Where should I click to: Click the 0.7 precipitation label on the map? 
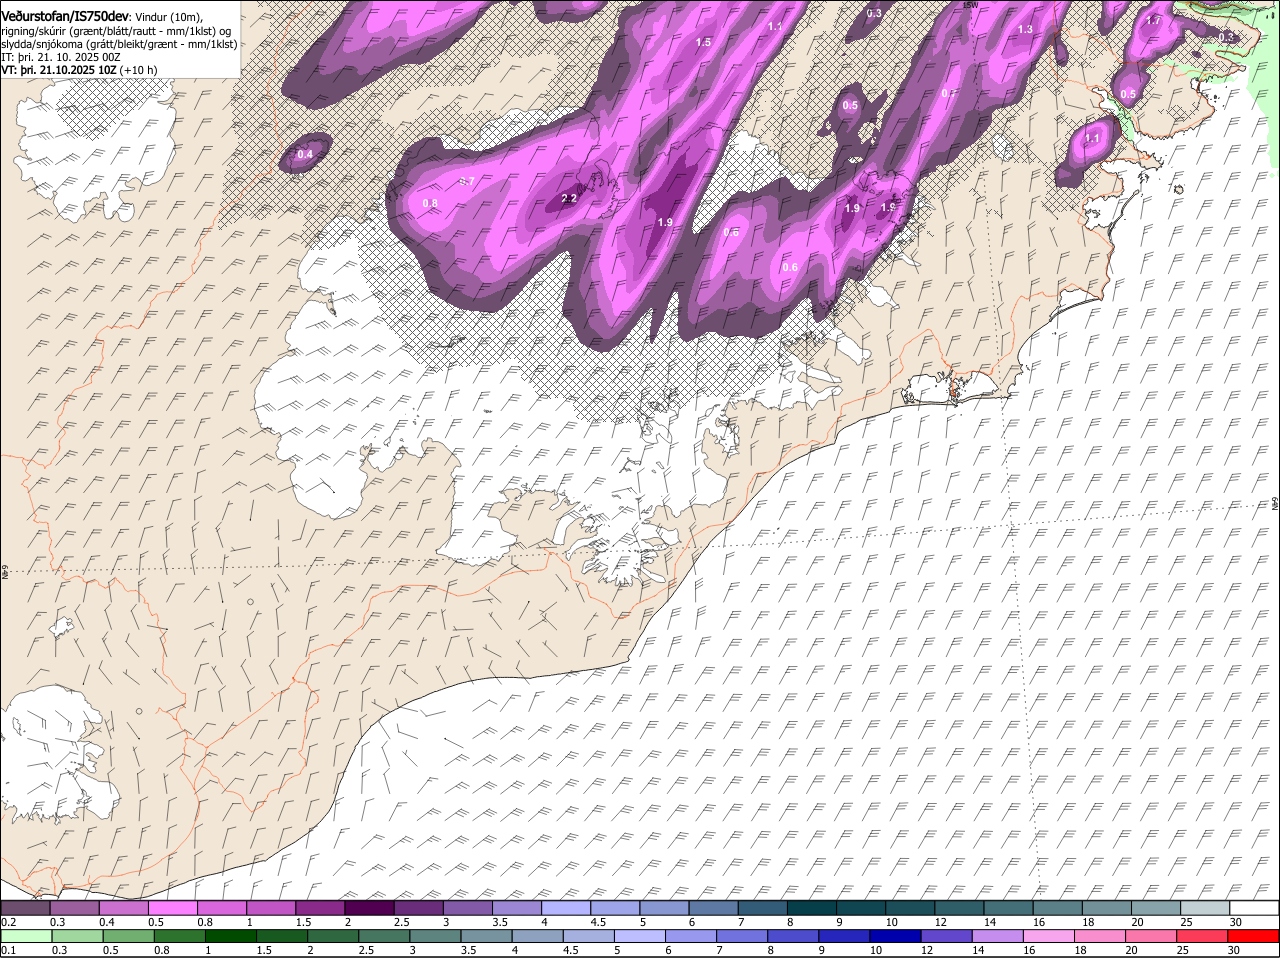pyautogui.click(x=466, y=181)
